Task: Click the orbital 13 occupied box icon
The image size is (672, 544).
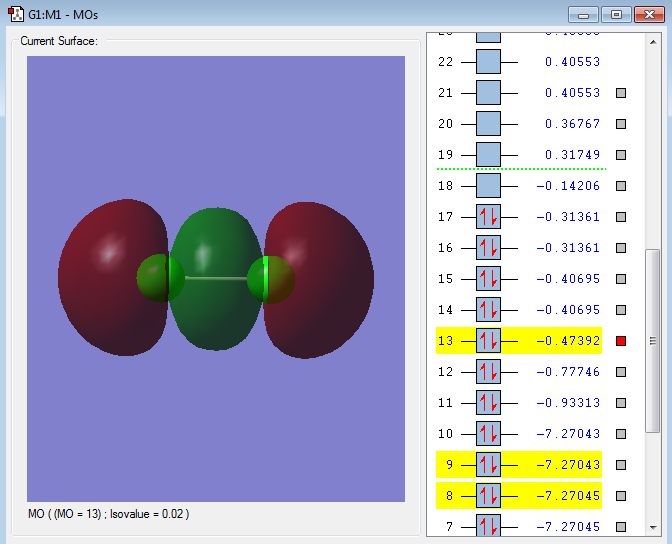Action: point(489,341)
